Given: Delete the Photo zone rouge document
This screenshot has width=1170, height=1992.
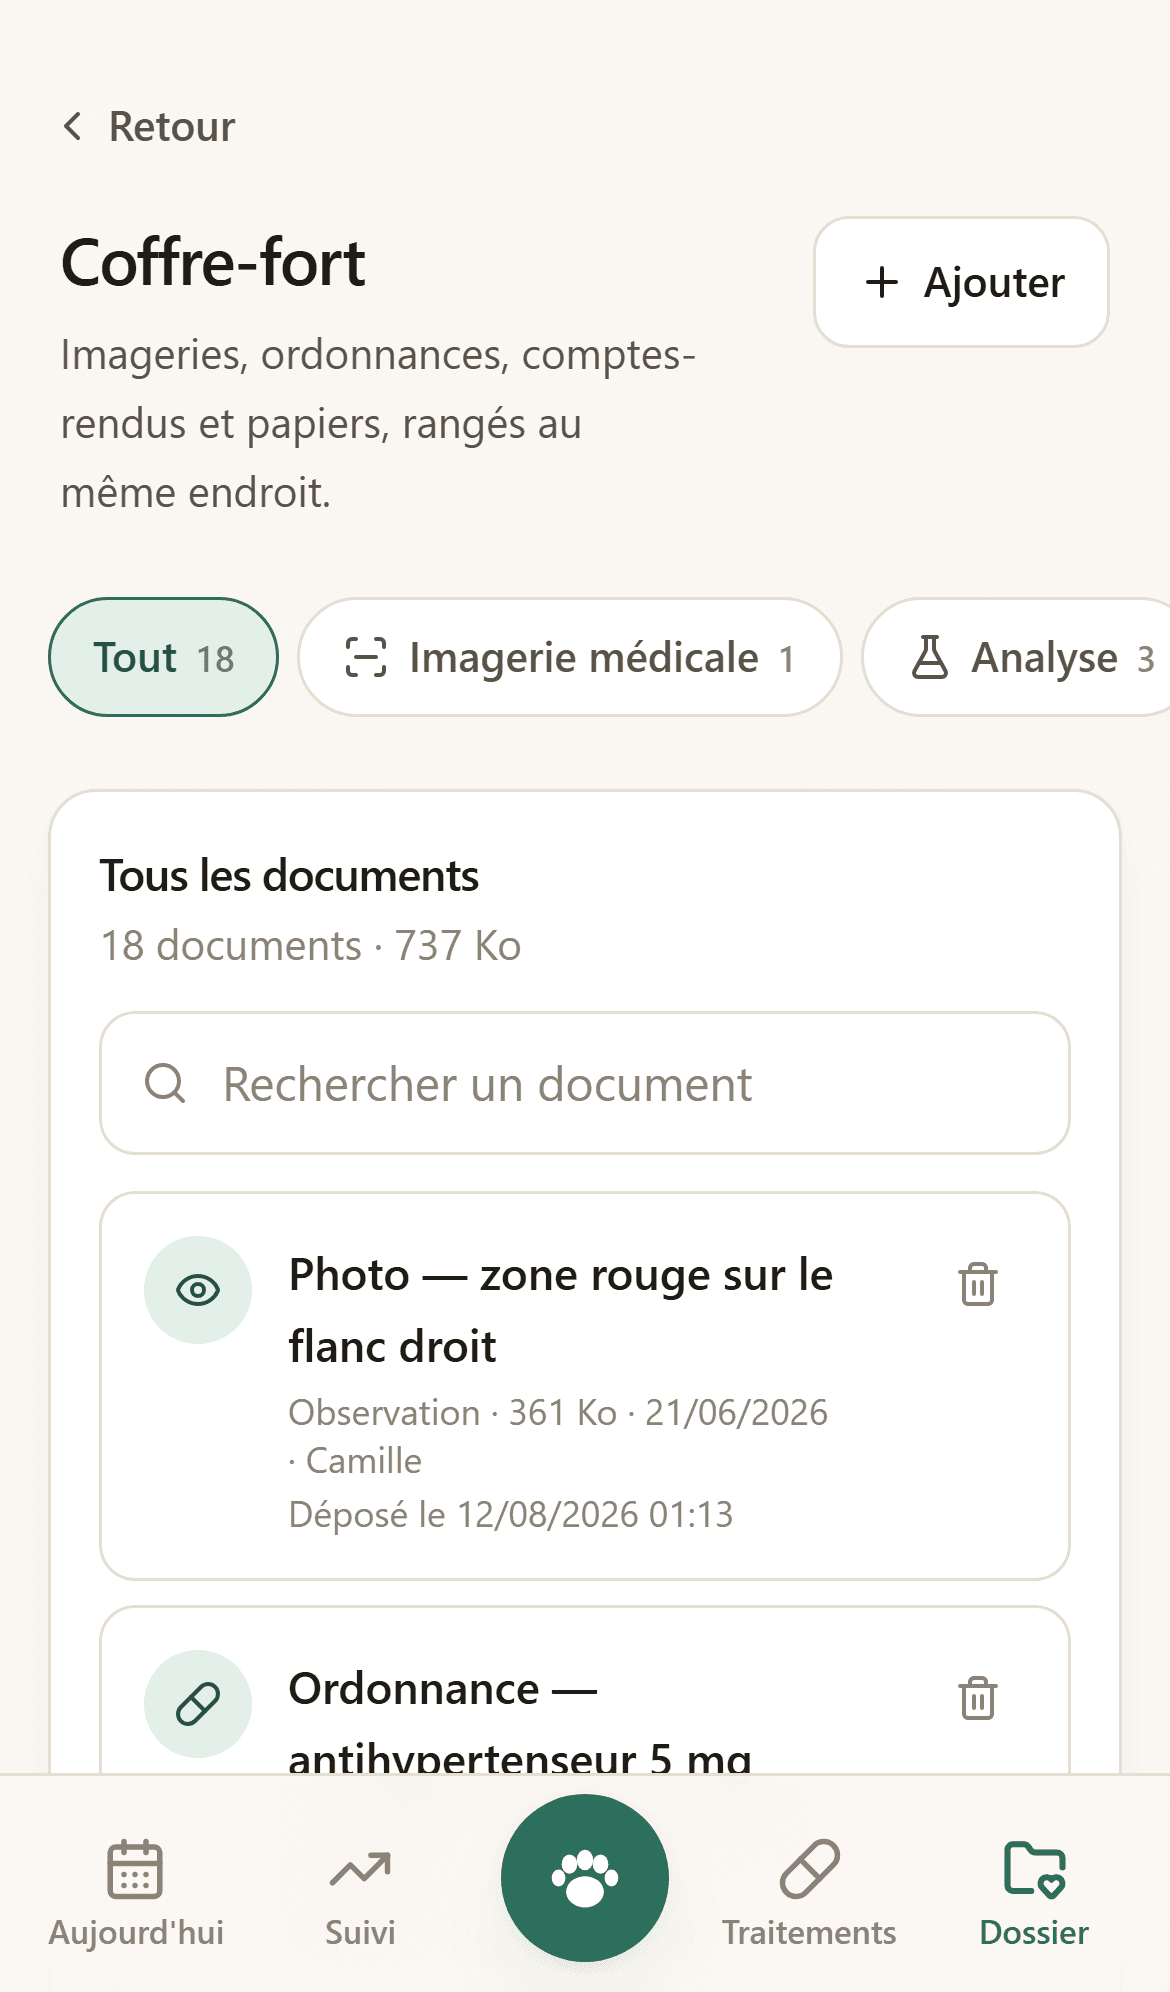Looking at the screenshot, I should click(x=978, y=1284).
